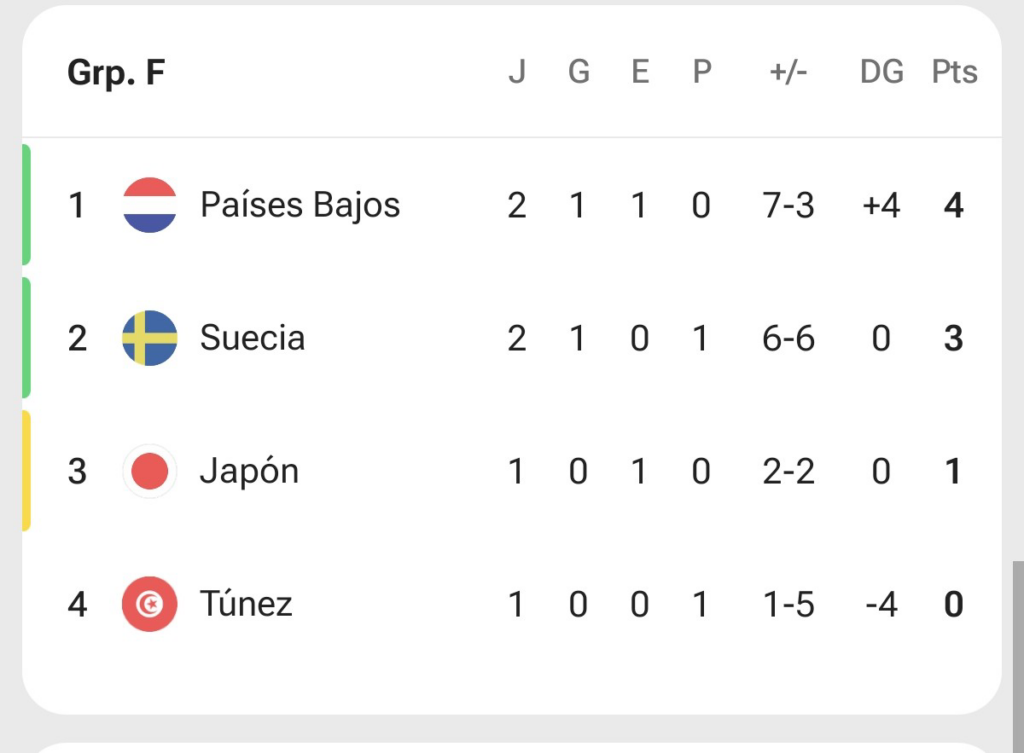
Task: Open the Suecia team page
Action: pos(252,338)
